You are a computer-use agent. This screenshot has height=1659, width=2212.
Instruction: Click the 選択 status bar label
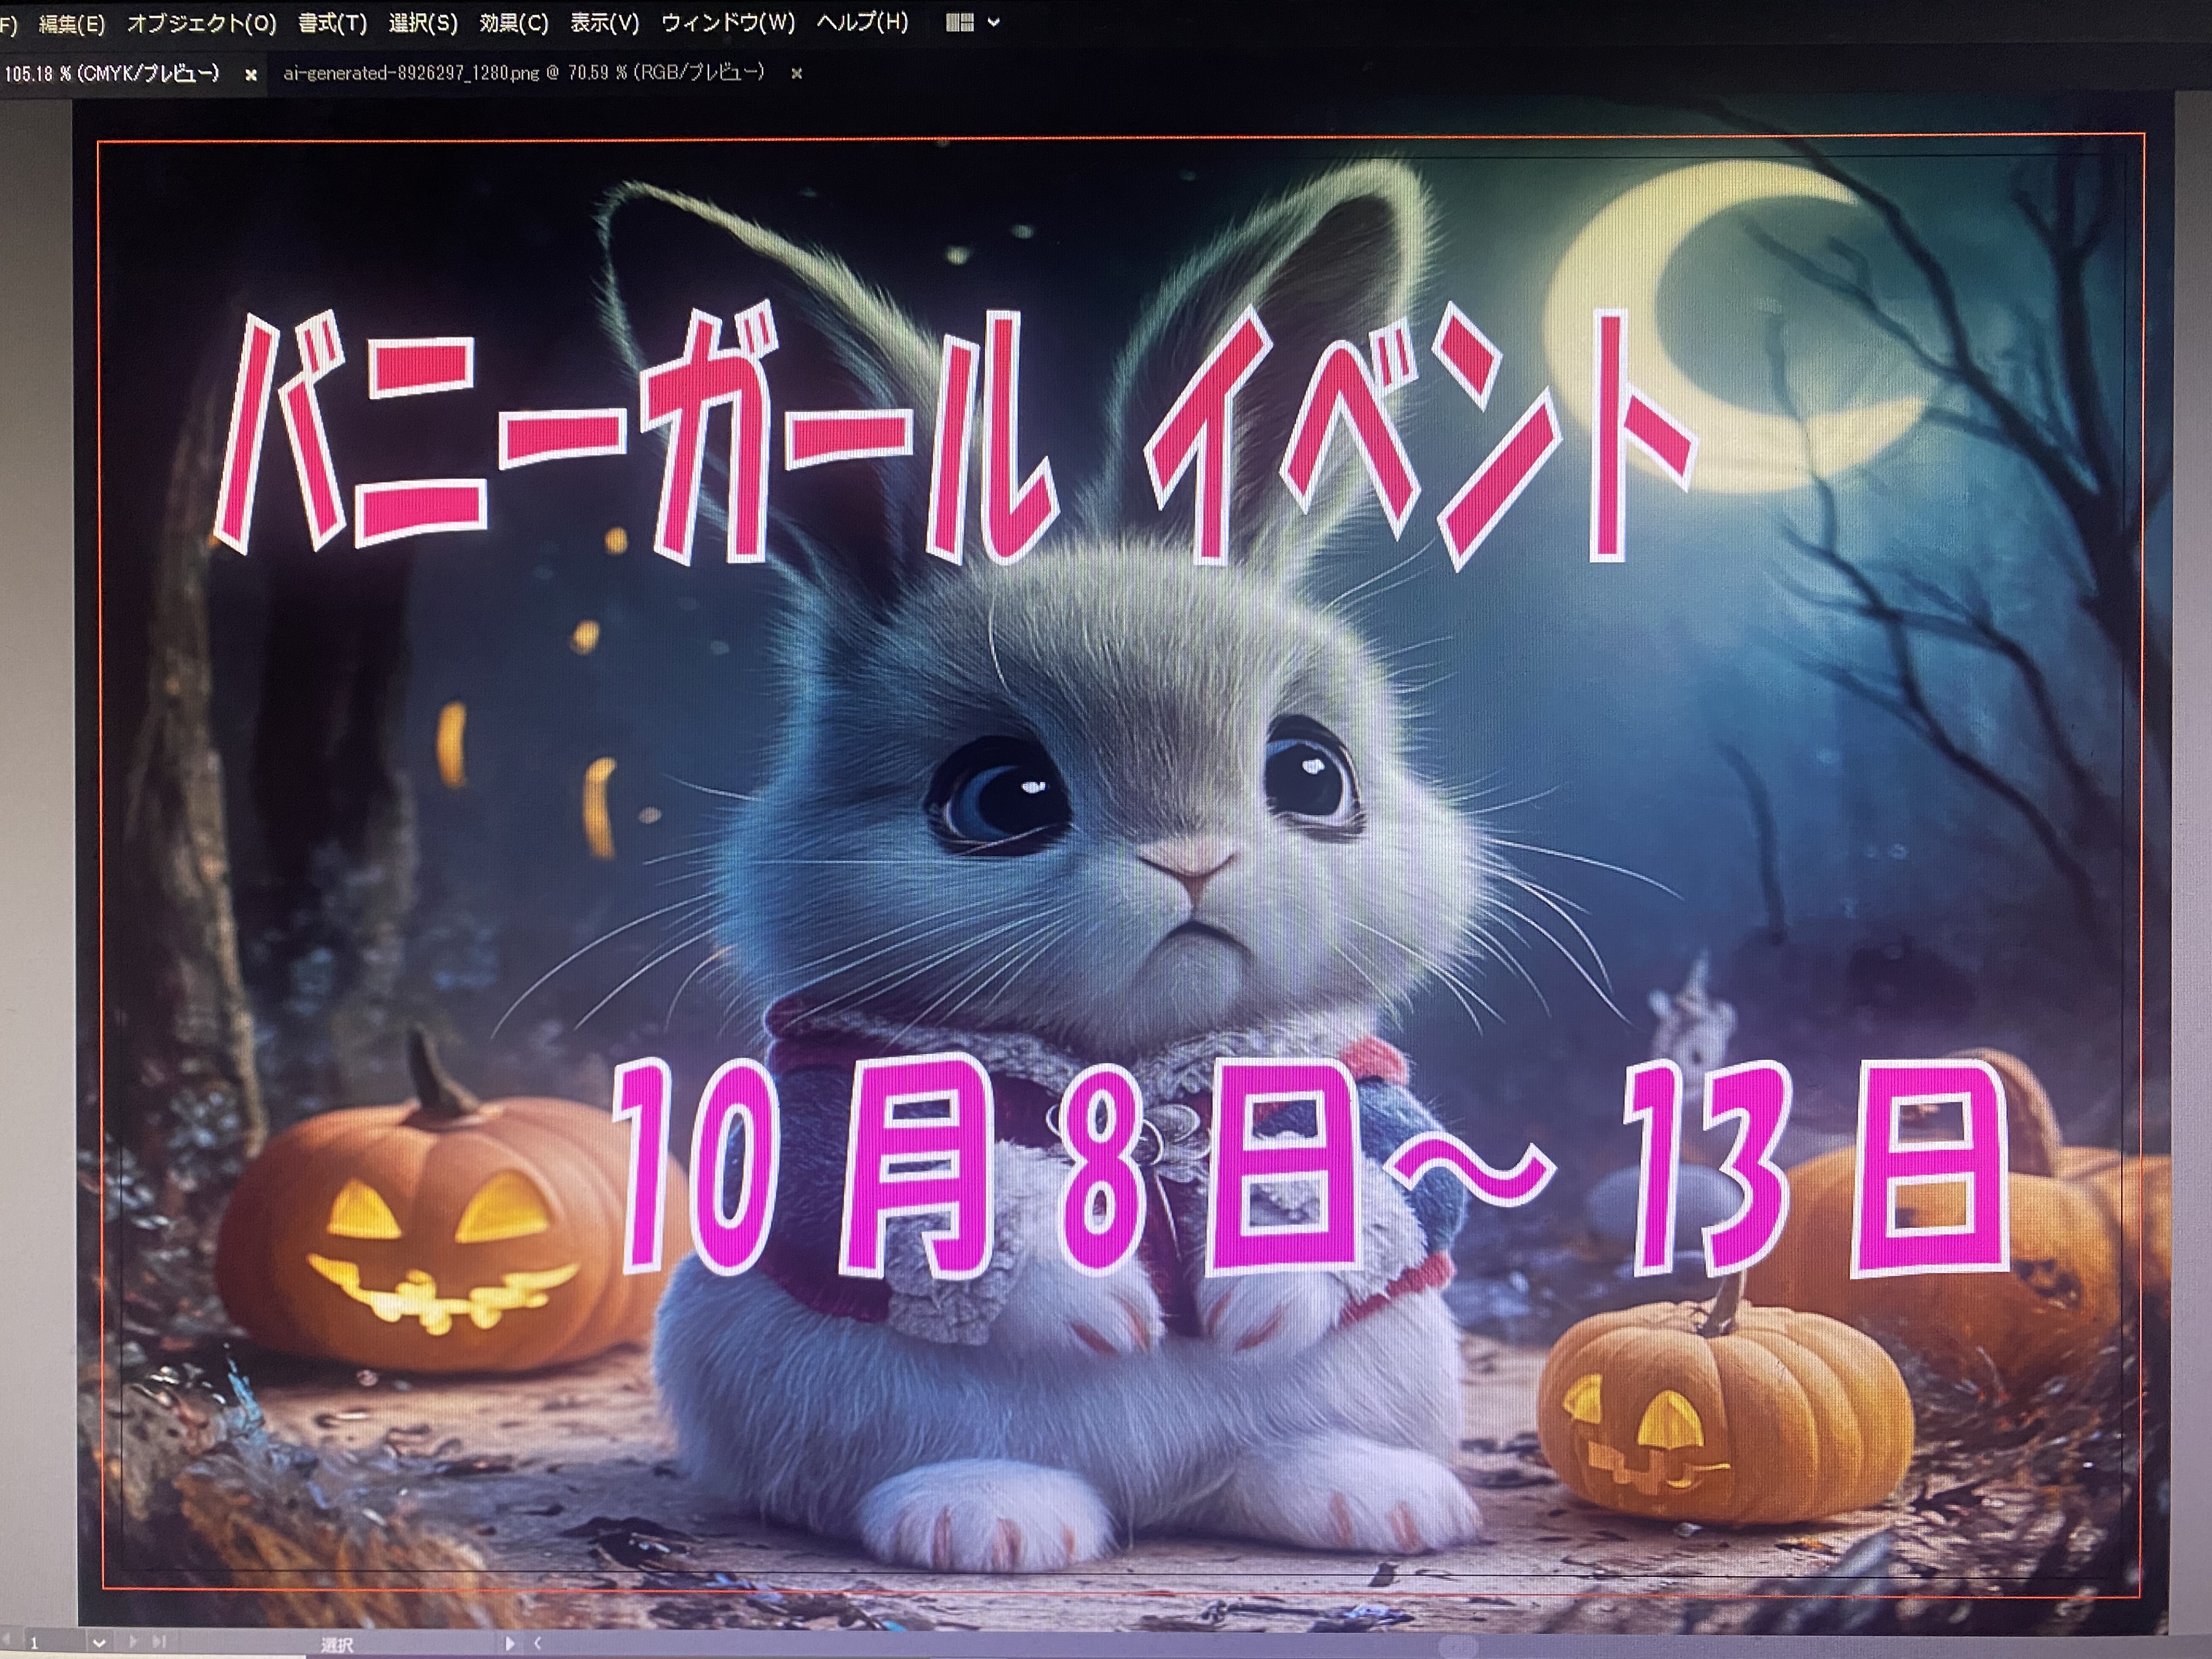coord(337,1645)
